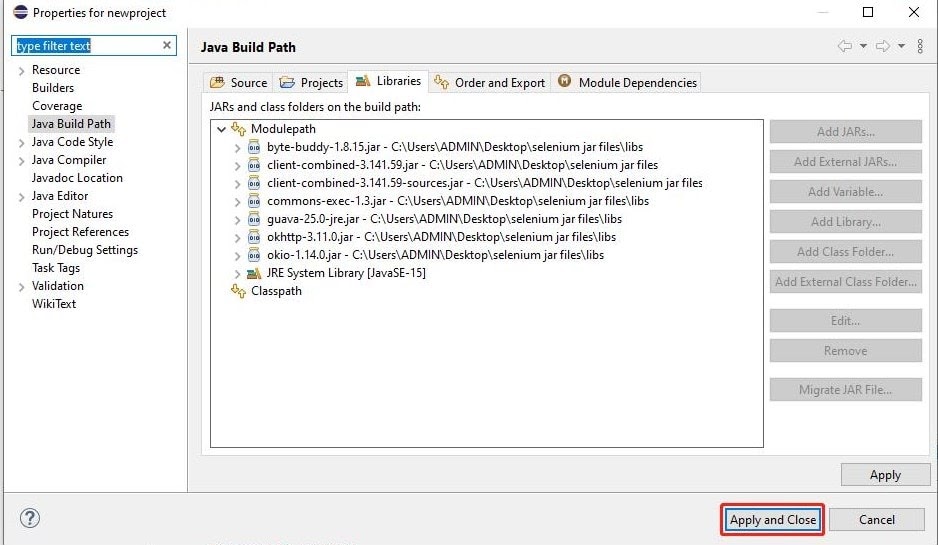Expand the okio-1.14.0.jar entry
938x545 pixels.
pyautogui.click(x=237, y=255)
